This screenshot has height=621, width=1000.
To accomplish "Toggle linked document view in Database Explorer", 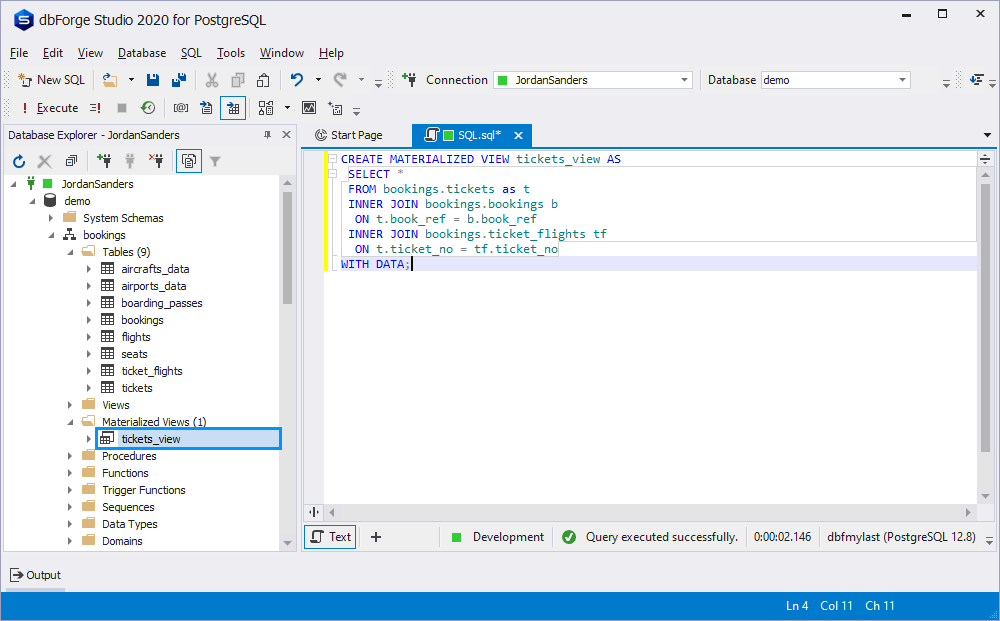I will point(188,161).
